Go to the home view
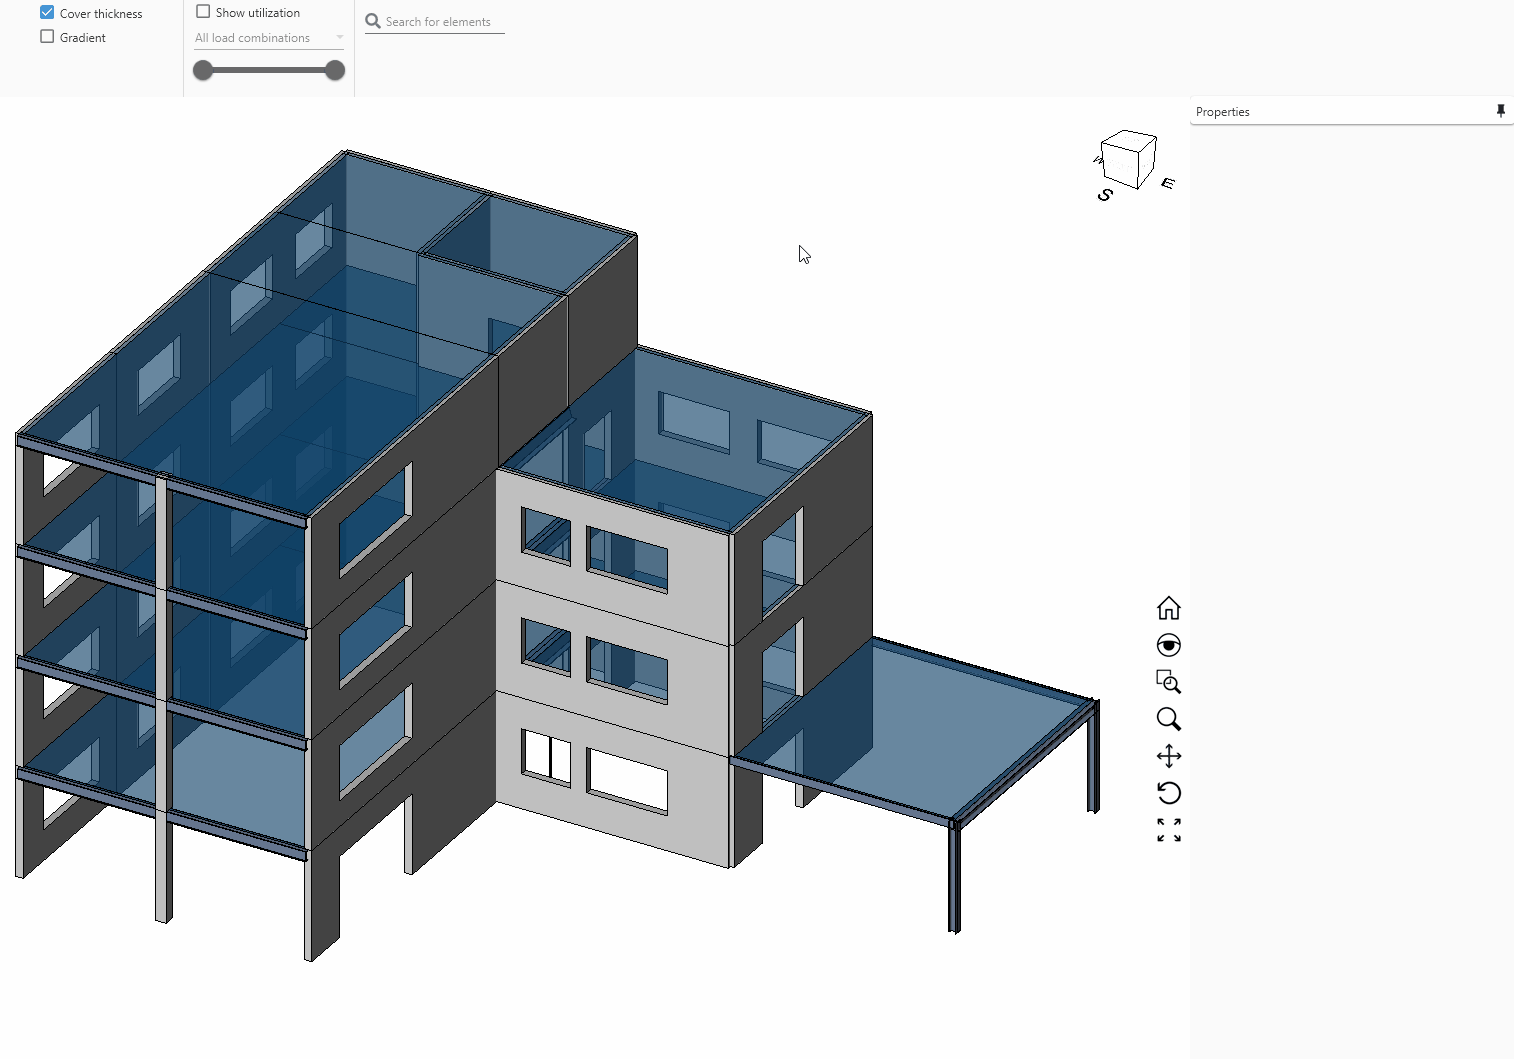Screen dimensions: 1514x1059 1169,608
